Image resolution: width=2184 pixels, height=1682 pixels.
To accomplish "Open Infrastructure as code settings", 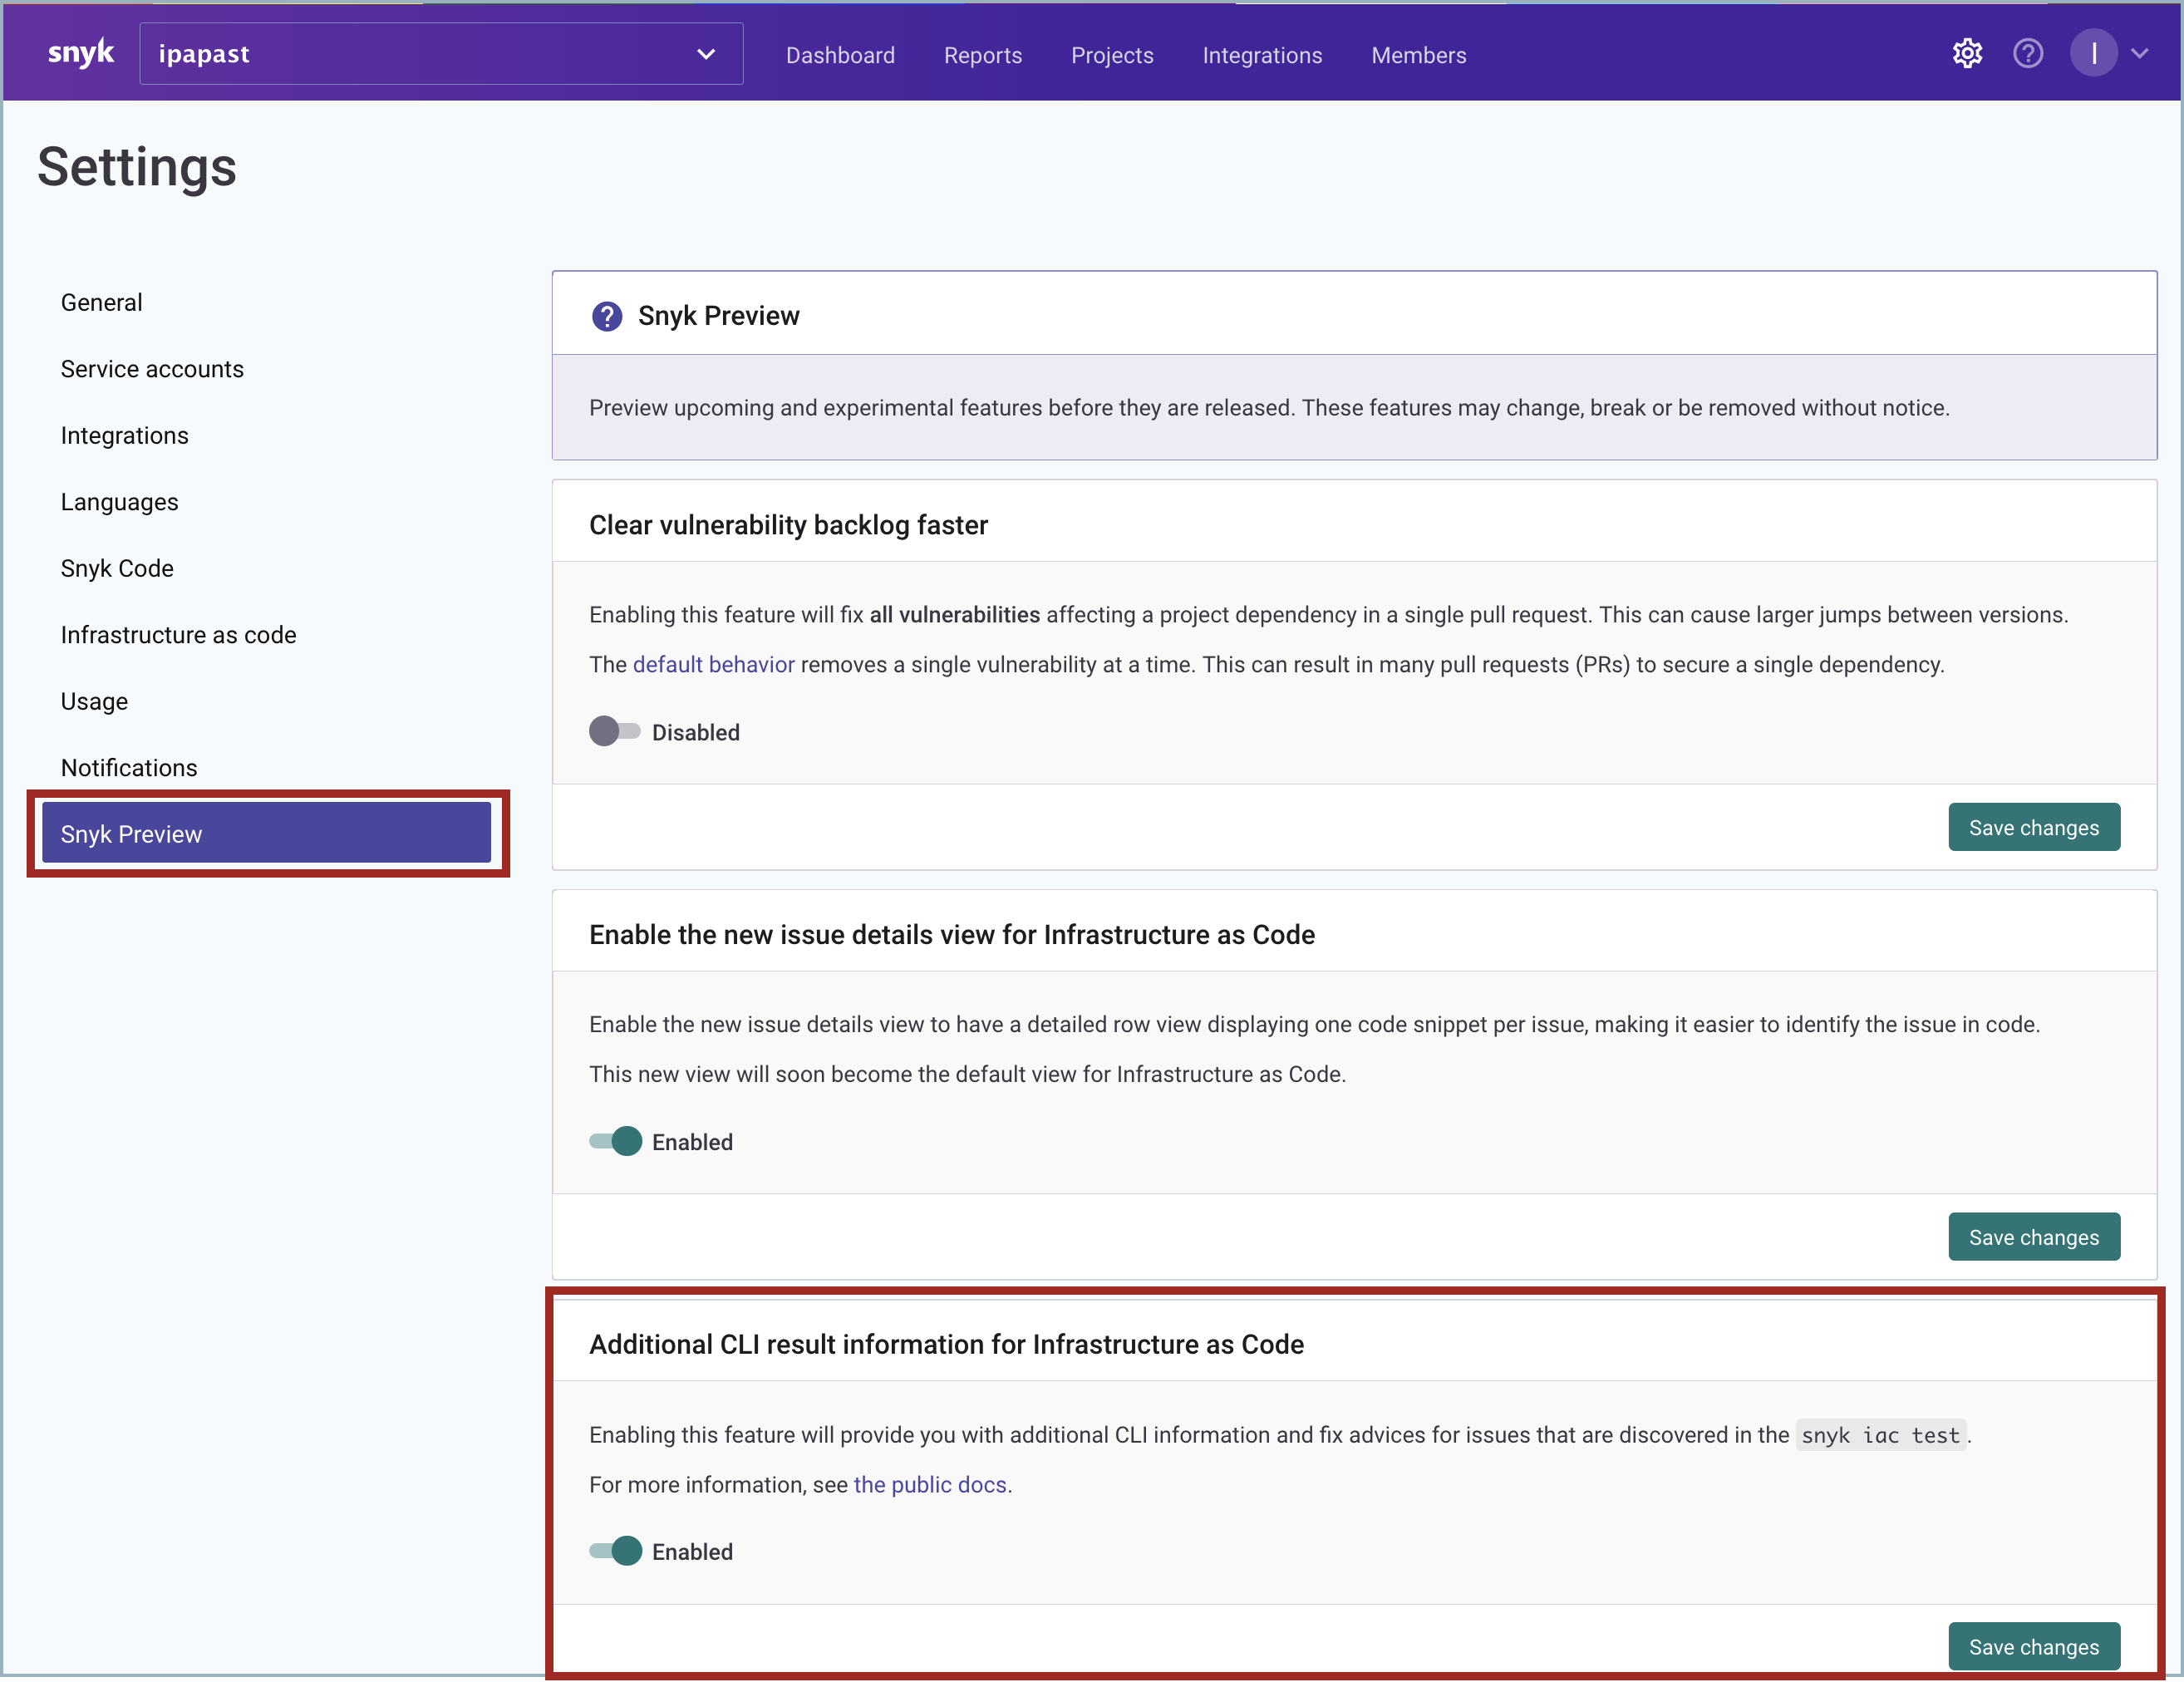I will 178,635.
